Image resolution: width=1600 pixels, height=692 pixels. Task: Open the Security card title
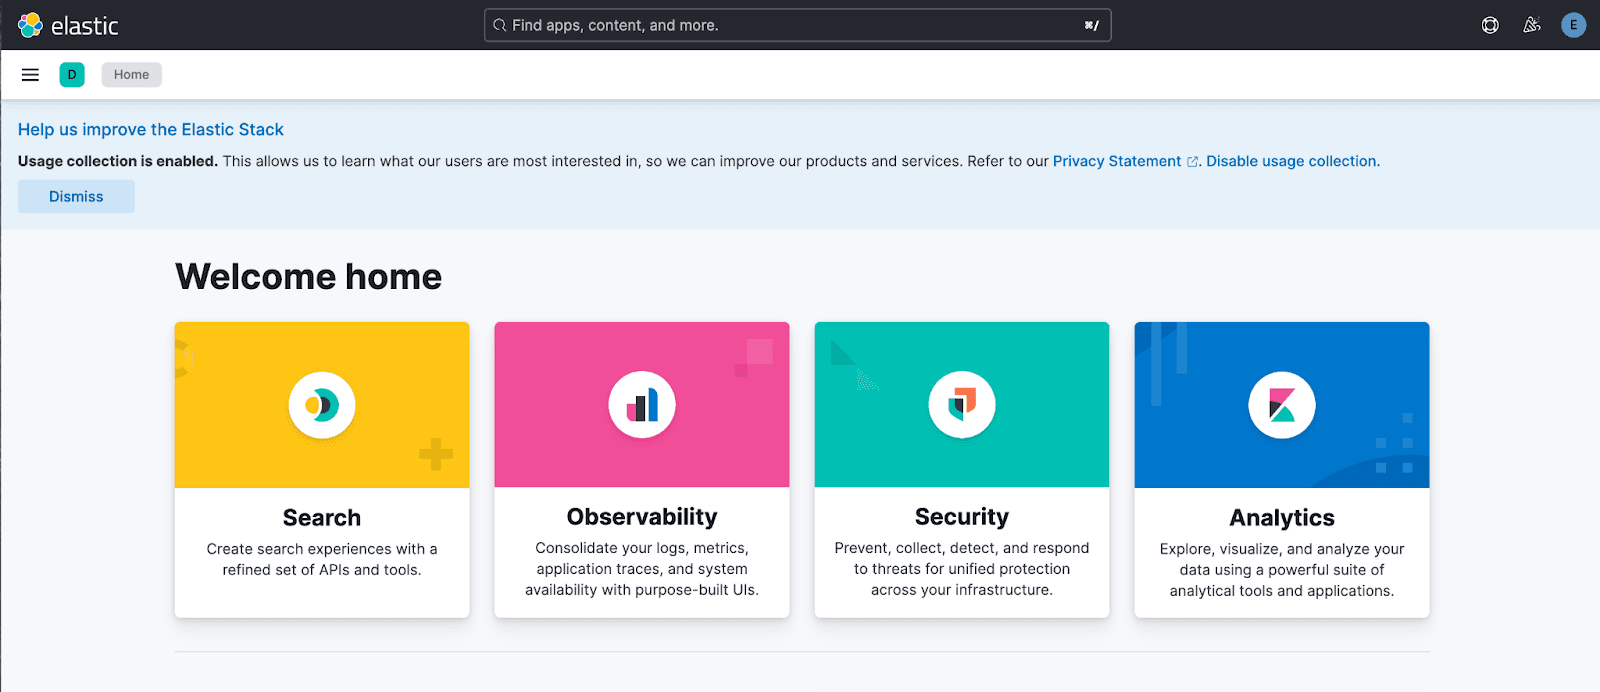pyautogui.click(x=962, y=517)
